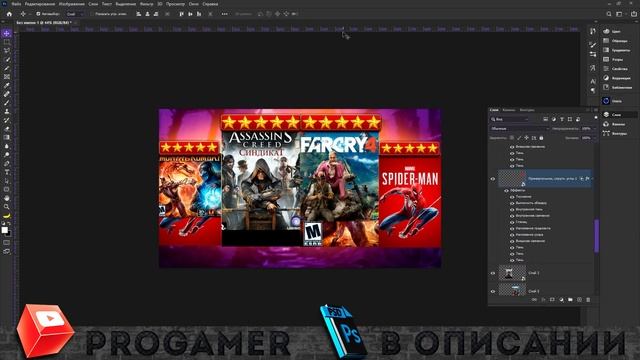The height and width of the screenshot is (360, 640).
Task: Toggle visibility of the selected rectangle layer
Action: [493, 179]
